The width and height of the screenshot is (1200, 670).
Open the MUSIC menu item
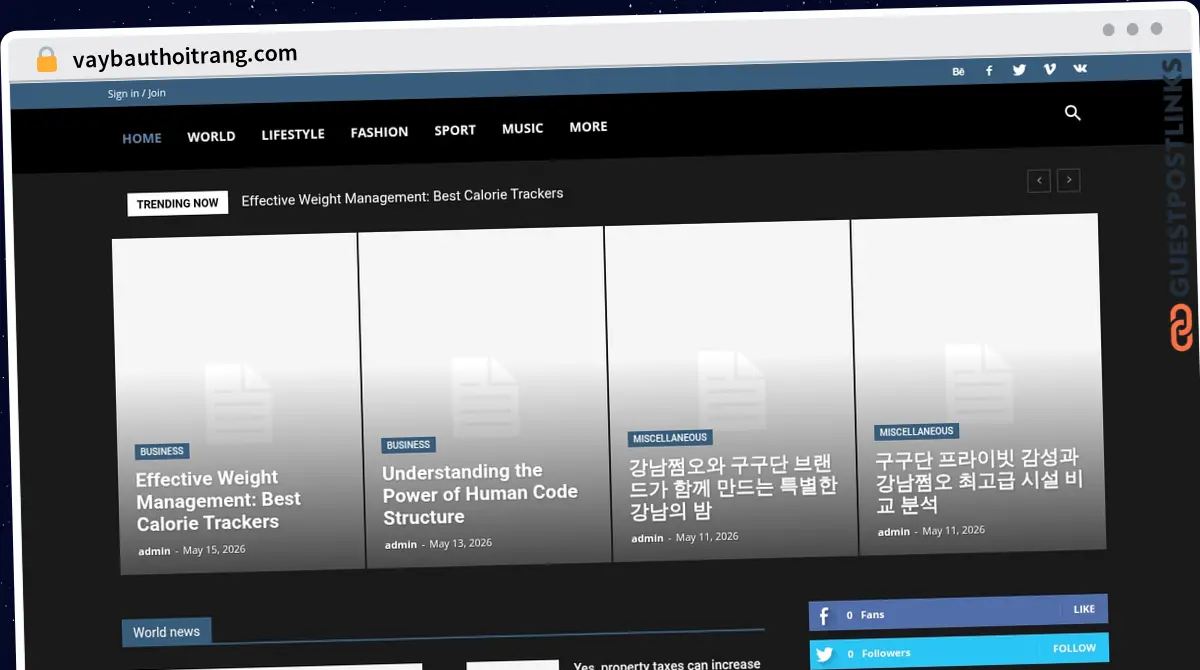coord(522,128)
